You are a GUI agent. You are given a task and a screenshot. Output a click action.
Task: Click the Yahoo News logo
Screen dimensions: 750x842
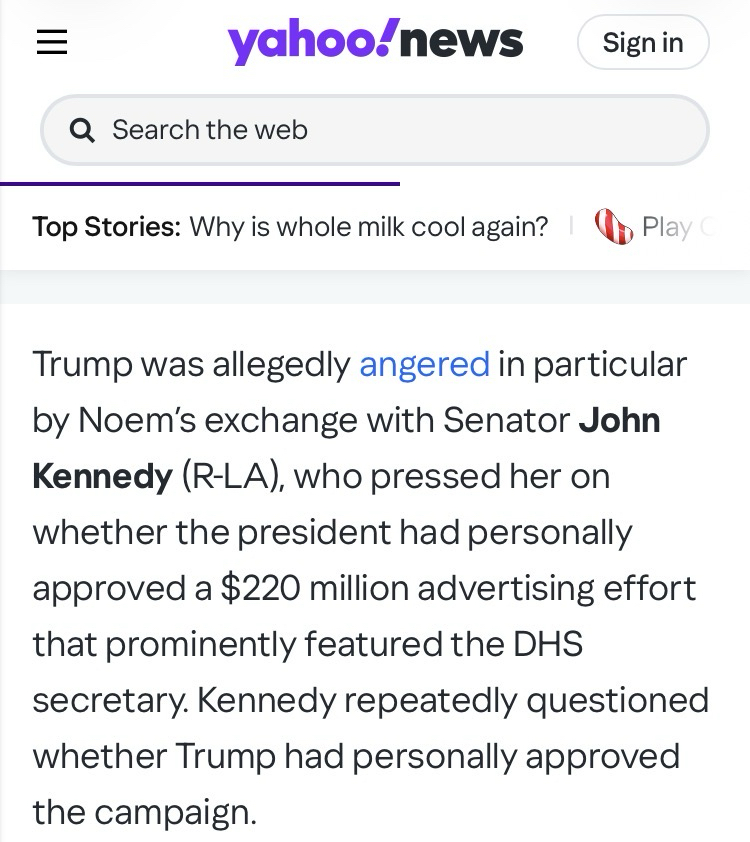375,42
